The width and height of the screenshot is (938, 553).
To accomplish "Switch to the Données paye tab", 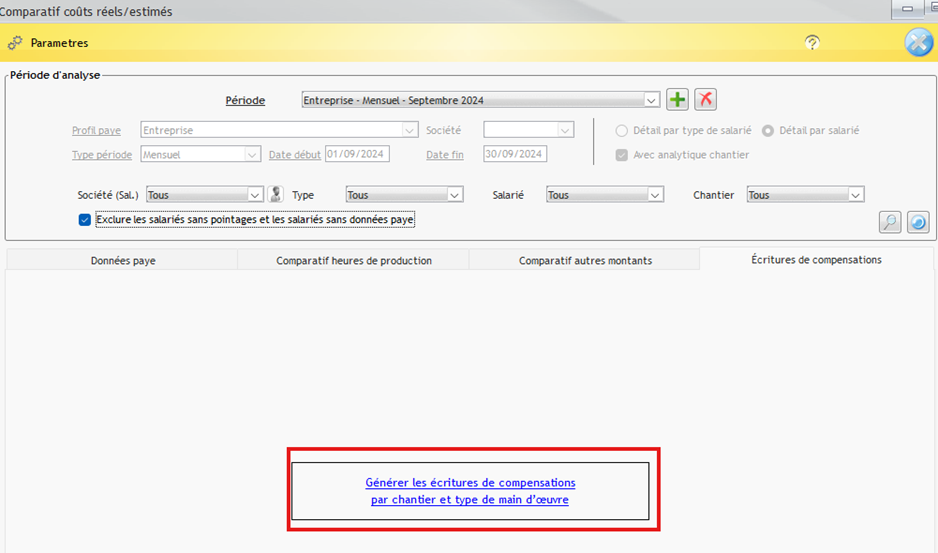I will pyautogui.click(x=123, y=260).
